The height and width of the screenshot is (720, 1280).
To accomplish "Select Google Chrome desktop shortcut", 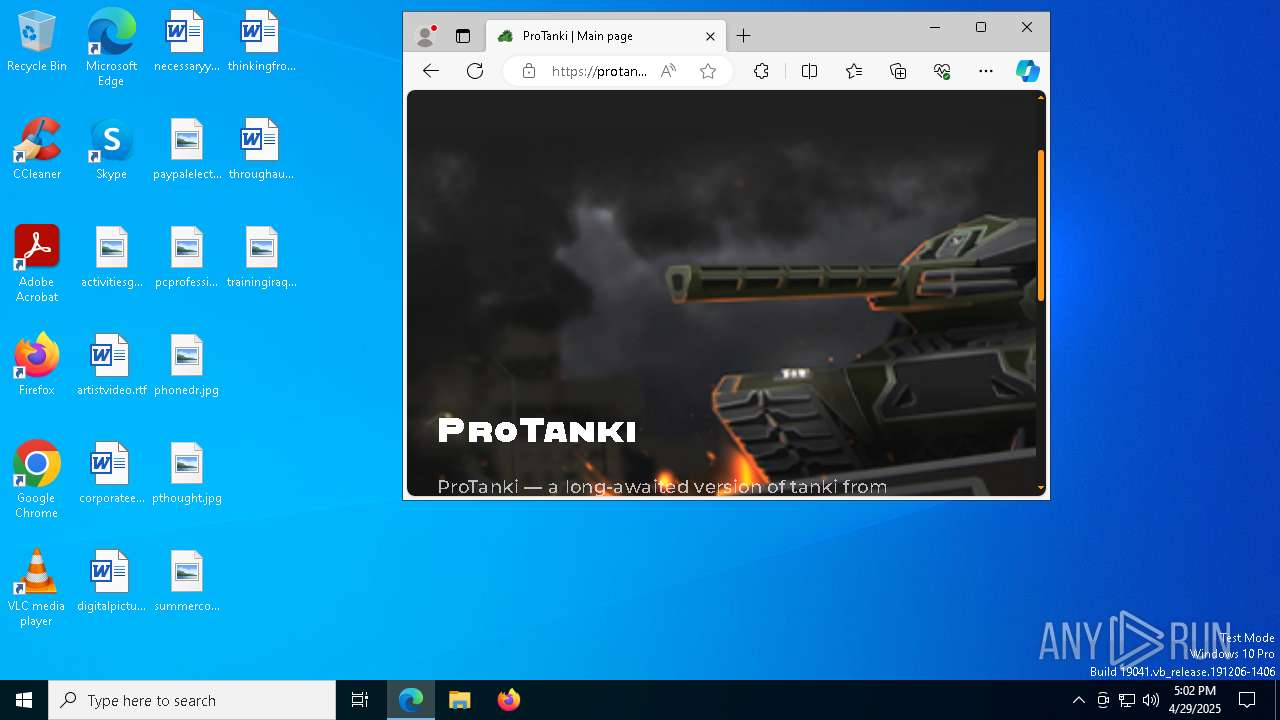I will pos(37,480).
